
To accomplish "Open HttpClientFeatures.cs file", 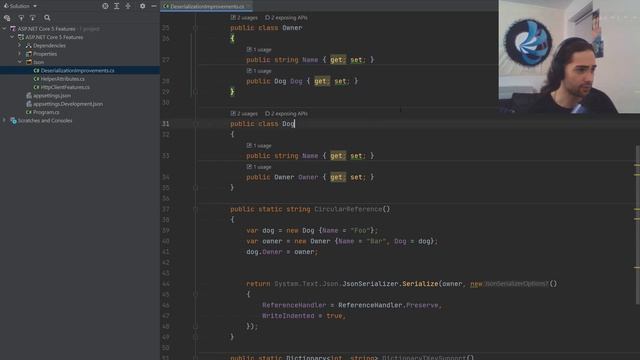I will [65, 87].
